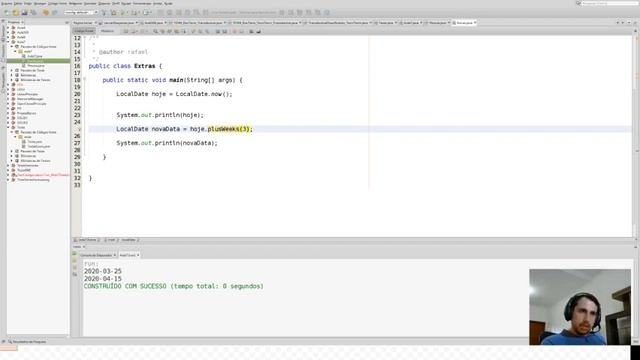Click the Find Next Occurrence editor icon

click(169, 31)
